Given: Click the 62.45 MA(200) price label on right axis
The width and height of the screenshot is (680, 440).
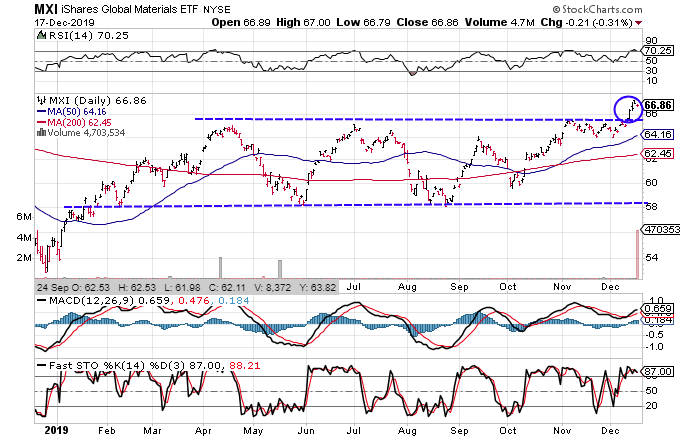Looking at the screenshot, I should point(658,154).
